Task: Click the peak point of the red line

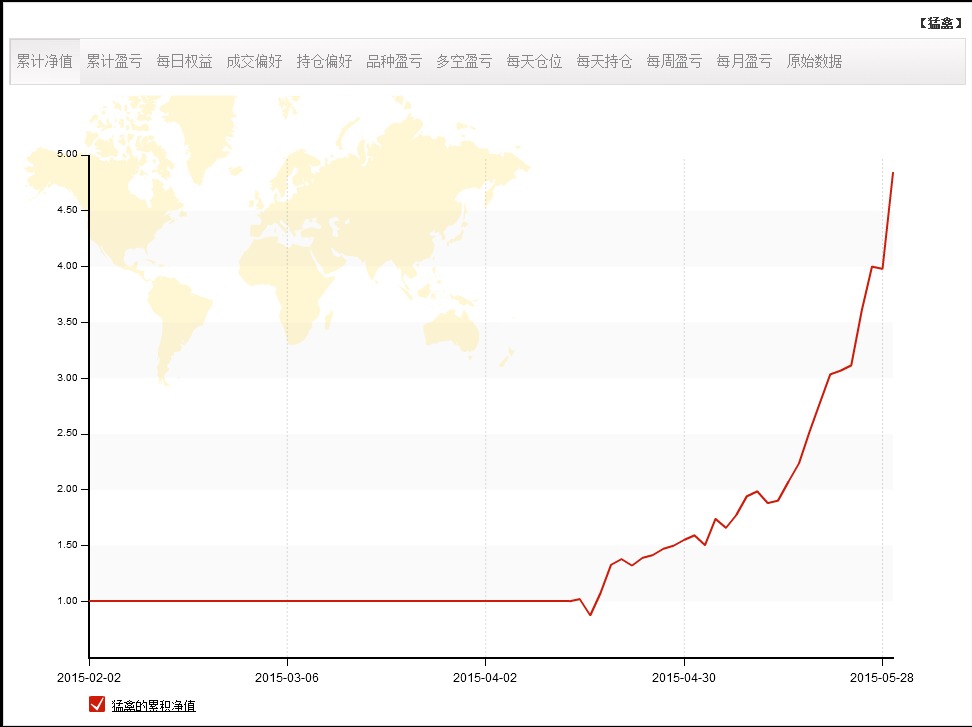Action: click(893, 173)
